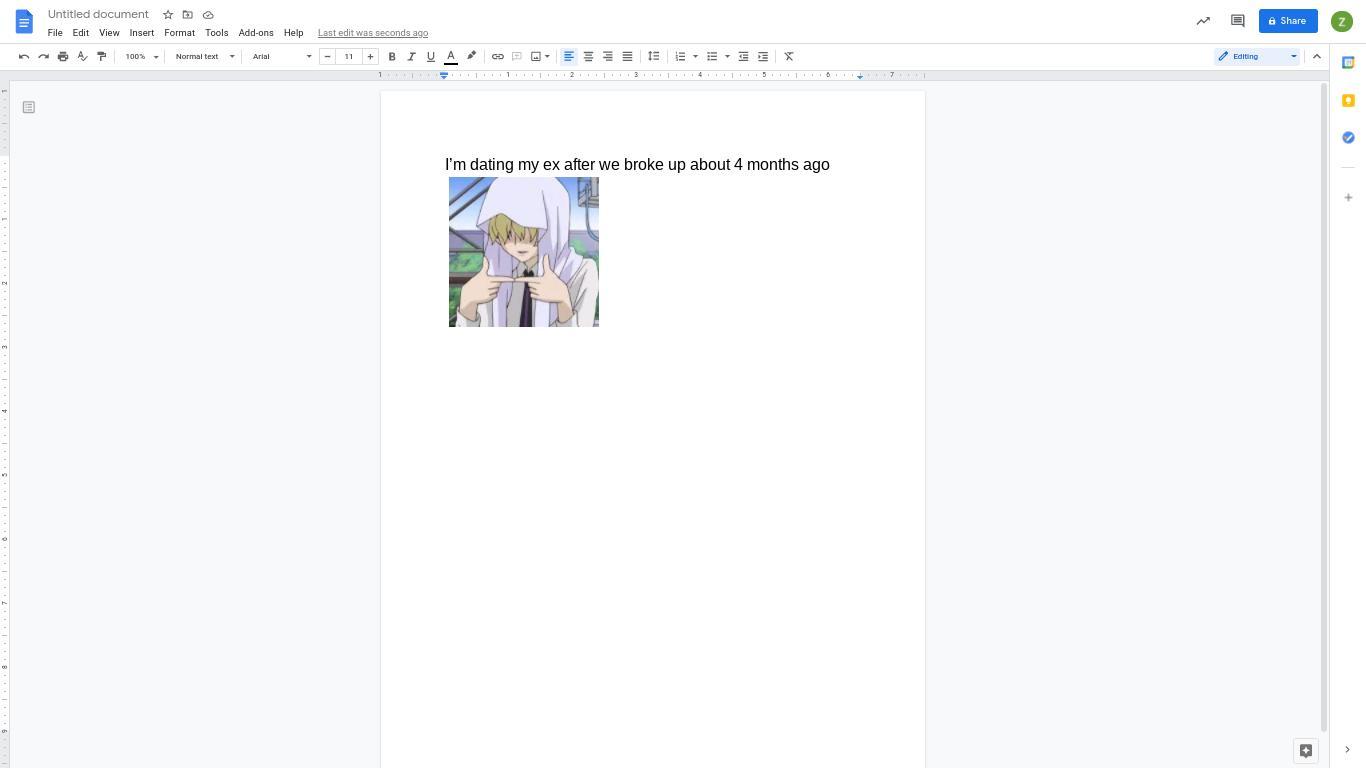Open comment history icon
This screenshot has width=1366, height=768.
(x=1237, y=21)
